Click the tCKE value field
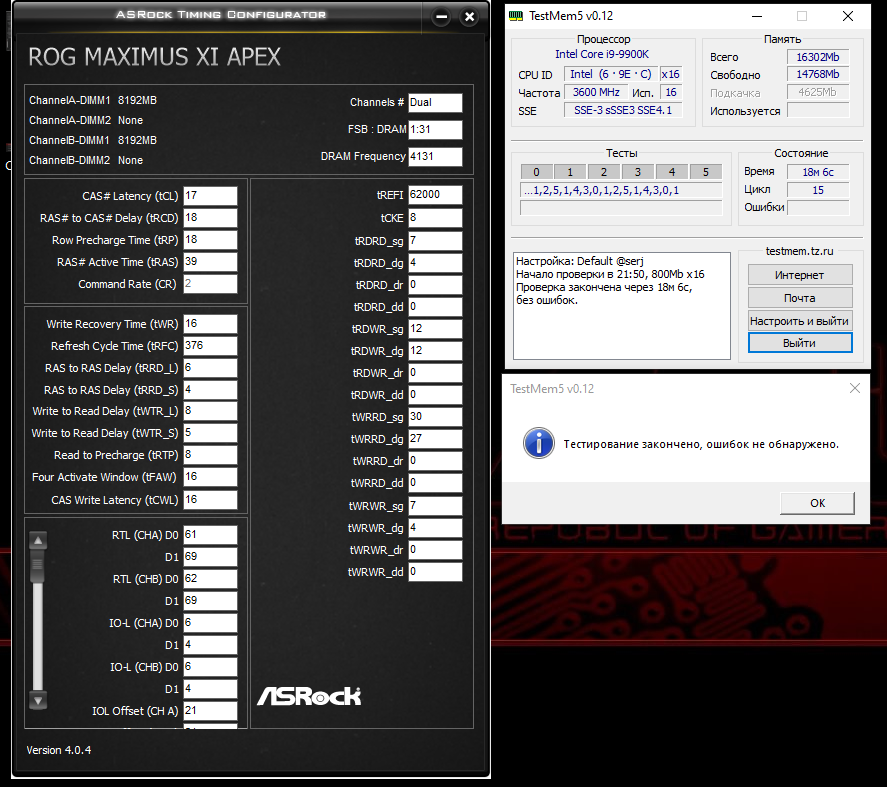The height and width of the screenshot is (787, 887). [435, 218]
